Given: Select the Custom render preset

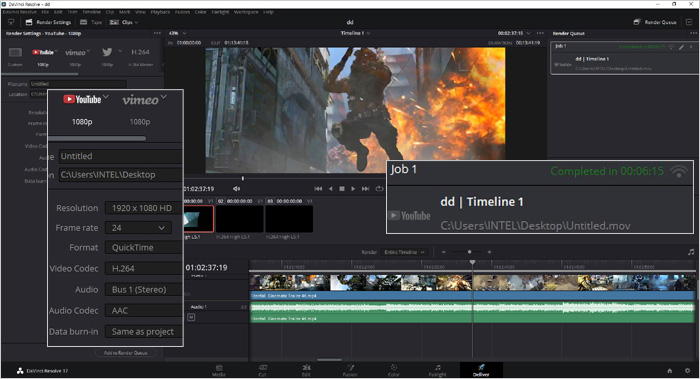Looking at the screenshot, I should pos(15,57).
